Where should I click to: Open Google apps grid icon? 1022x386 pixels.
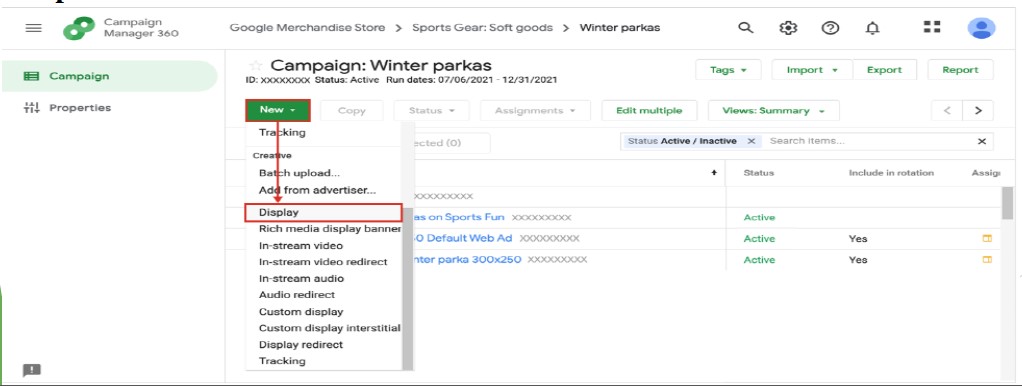point(932,27)
